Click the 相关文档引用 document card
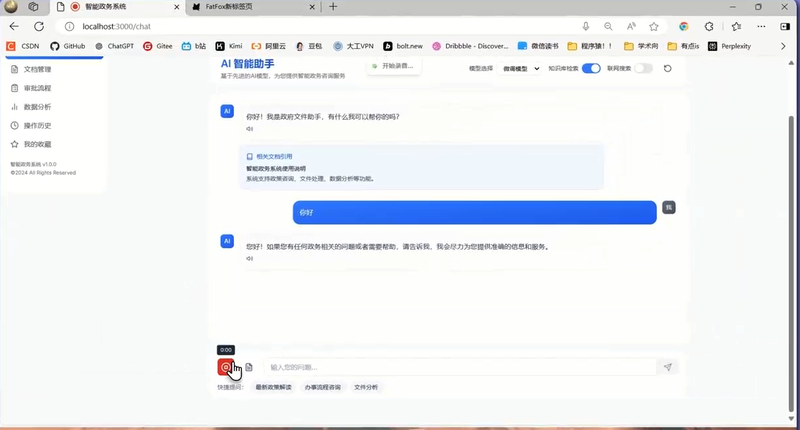800x430 pixels. [421, 167]
